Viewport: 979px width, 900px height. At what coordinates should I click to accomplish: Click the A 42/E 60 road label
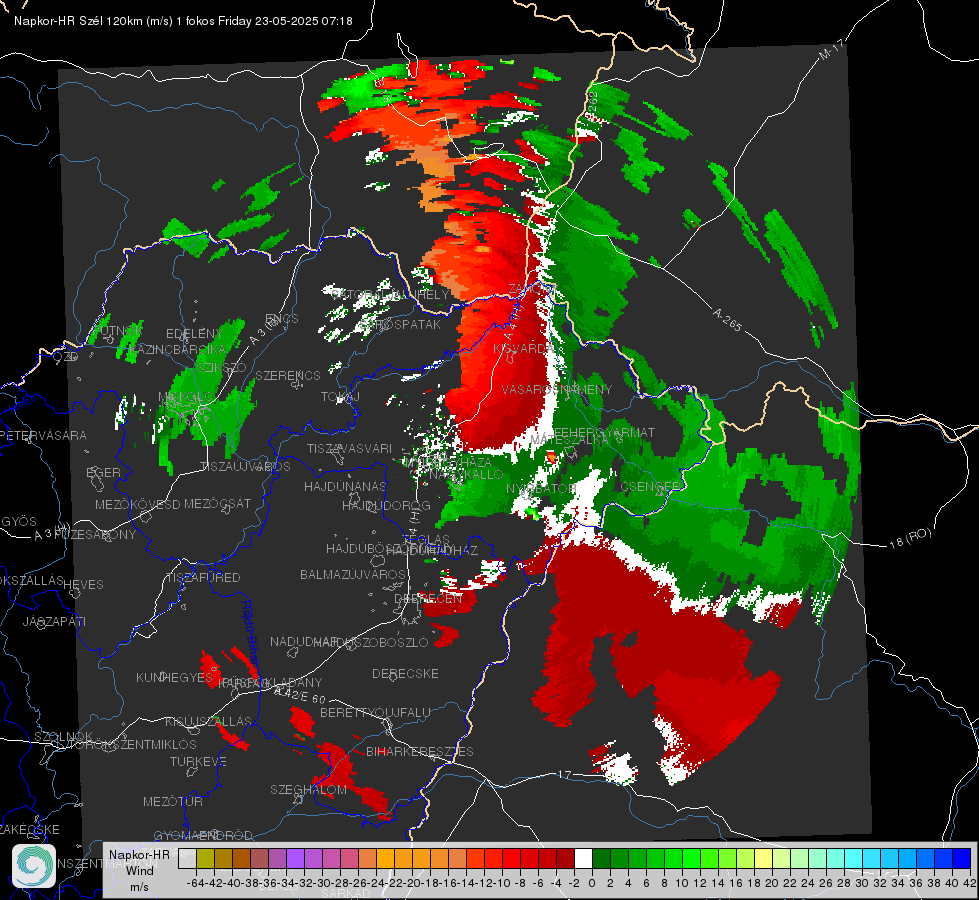pyautogui.click(x=302, y=695)
